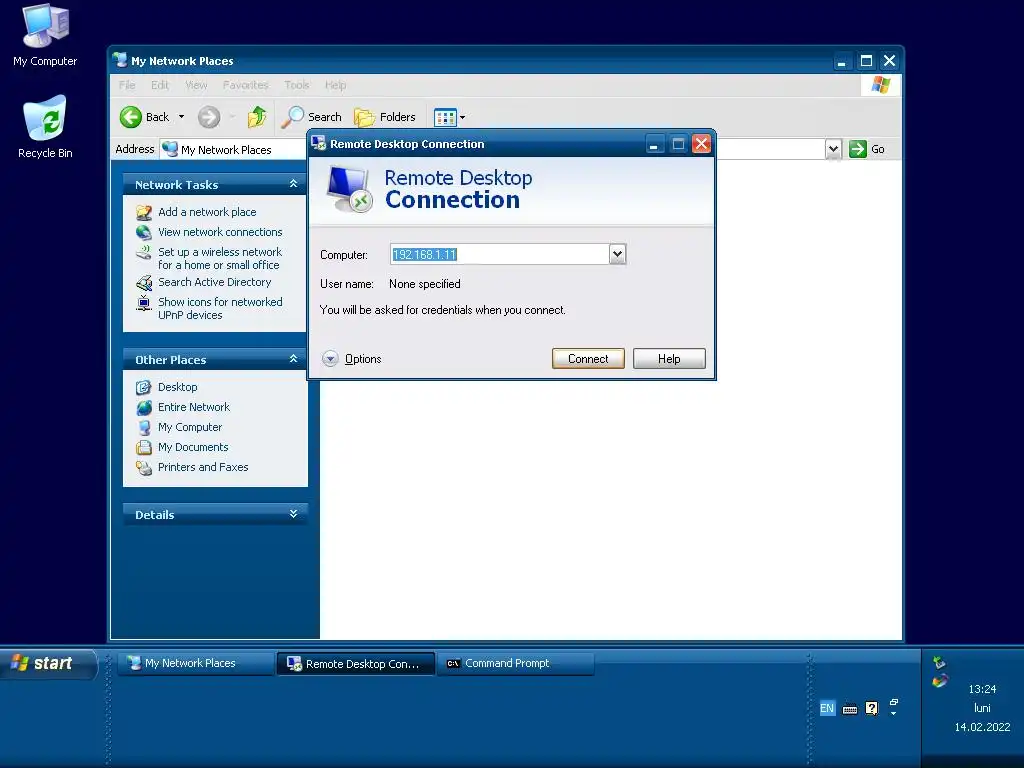Click the wireless network setup icon
This screenshot has width=1024, height=768.
tap(144, 253)
